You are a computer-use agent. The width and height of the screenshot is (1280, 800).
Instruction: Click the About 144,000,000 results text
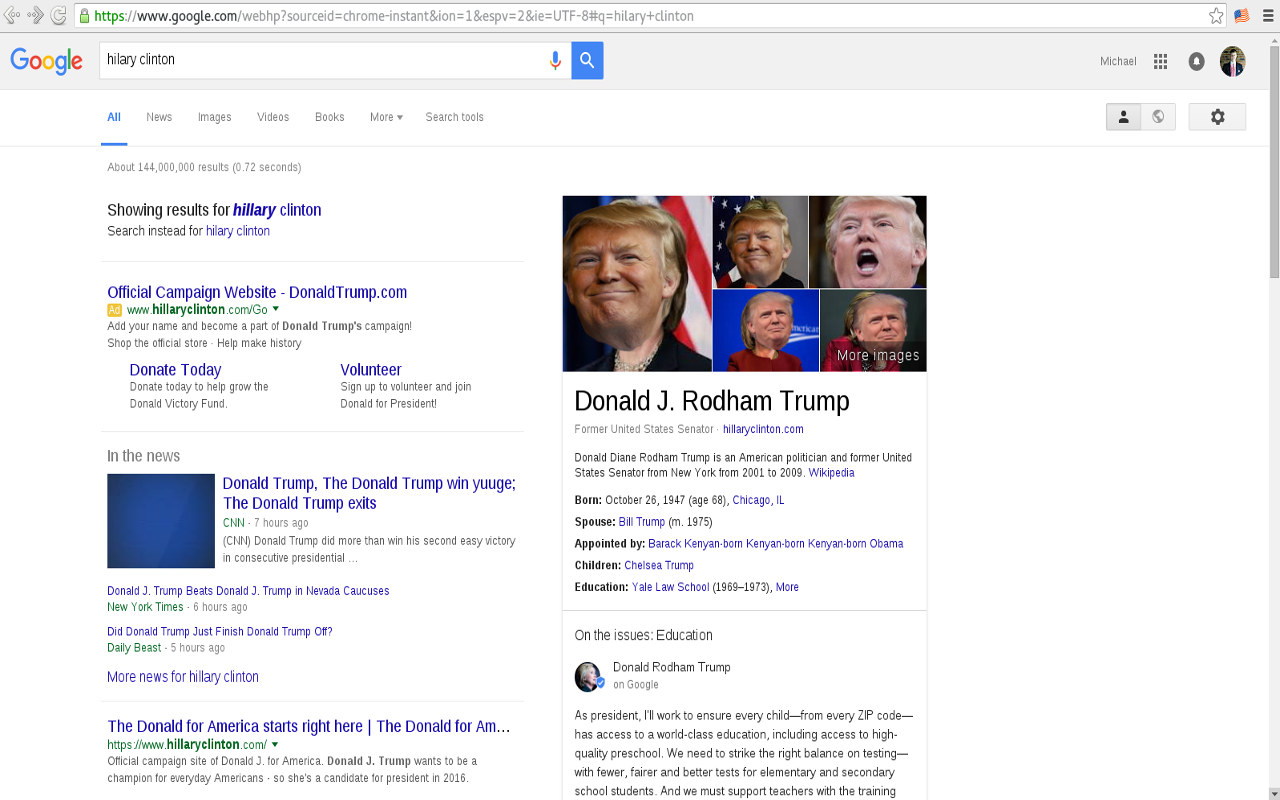click(204, 167)
